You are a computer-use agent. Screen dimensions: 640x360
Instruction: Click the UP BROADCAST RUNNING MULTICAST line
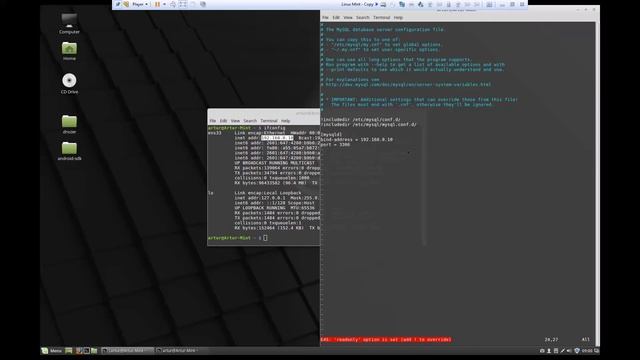274,163
